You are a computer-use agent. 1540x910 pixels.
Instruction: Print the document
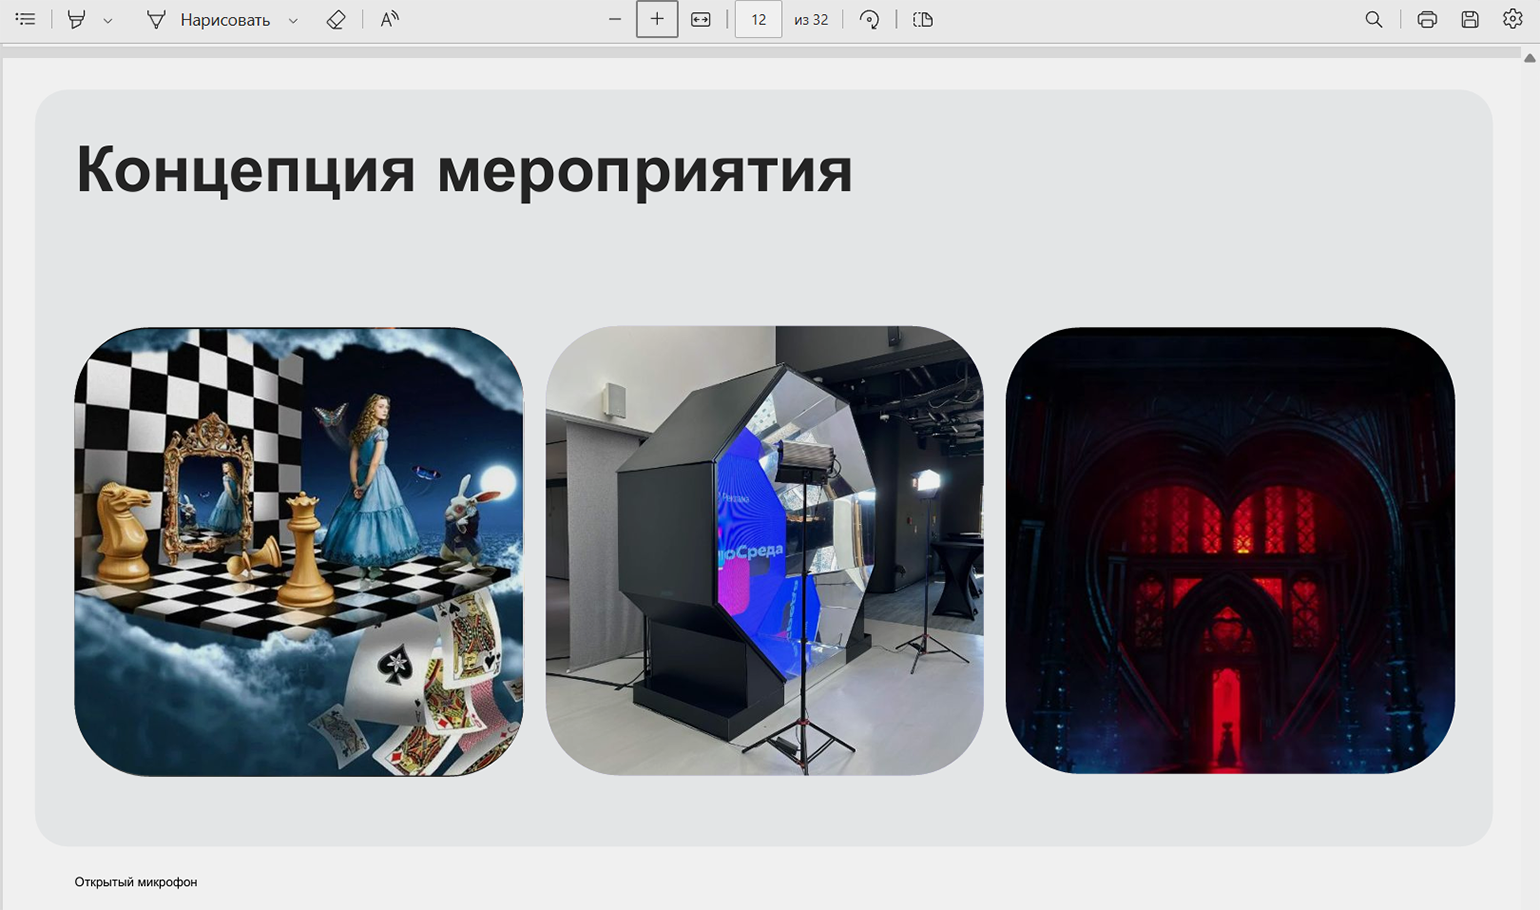click(1427, 19)
